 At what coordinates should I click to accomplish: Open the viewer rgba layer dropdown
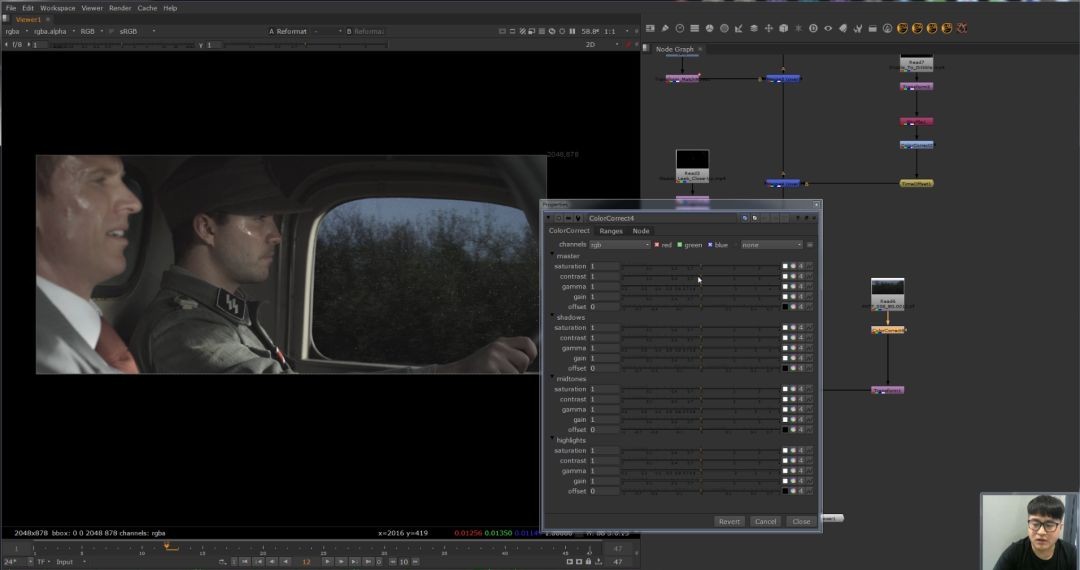[x=17, y=31]
